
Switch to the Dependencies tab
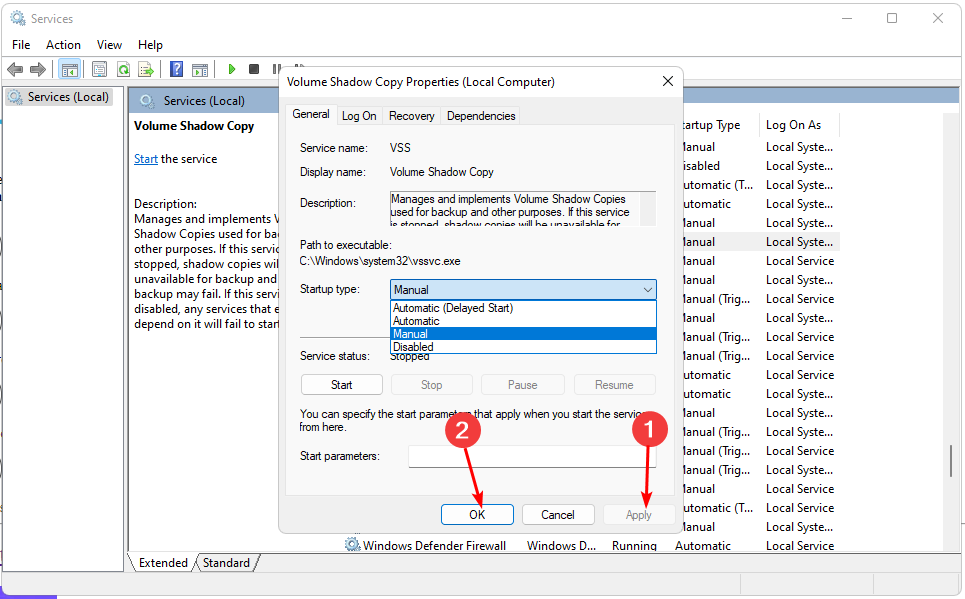tap(481, 116)
